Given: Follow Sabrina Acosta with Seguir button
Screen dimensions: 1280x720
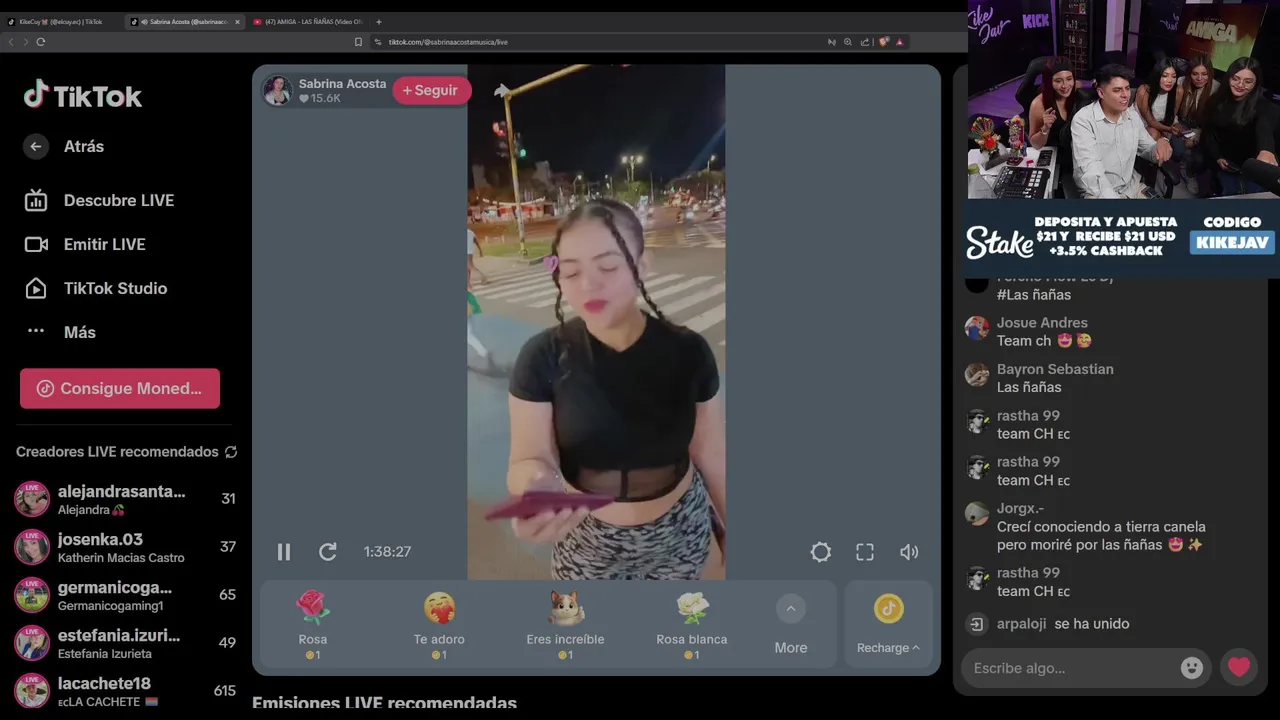Looking at the screenshot, I should click(x=431, y=90).
